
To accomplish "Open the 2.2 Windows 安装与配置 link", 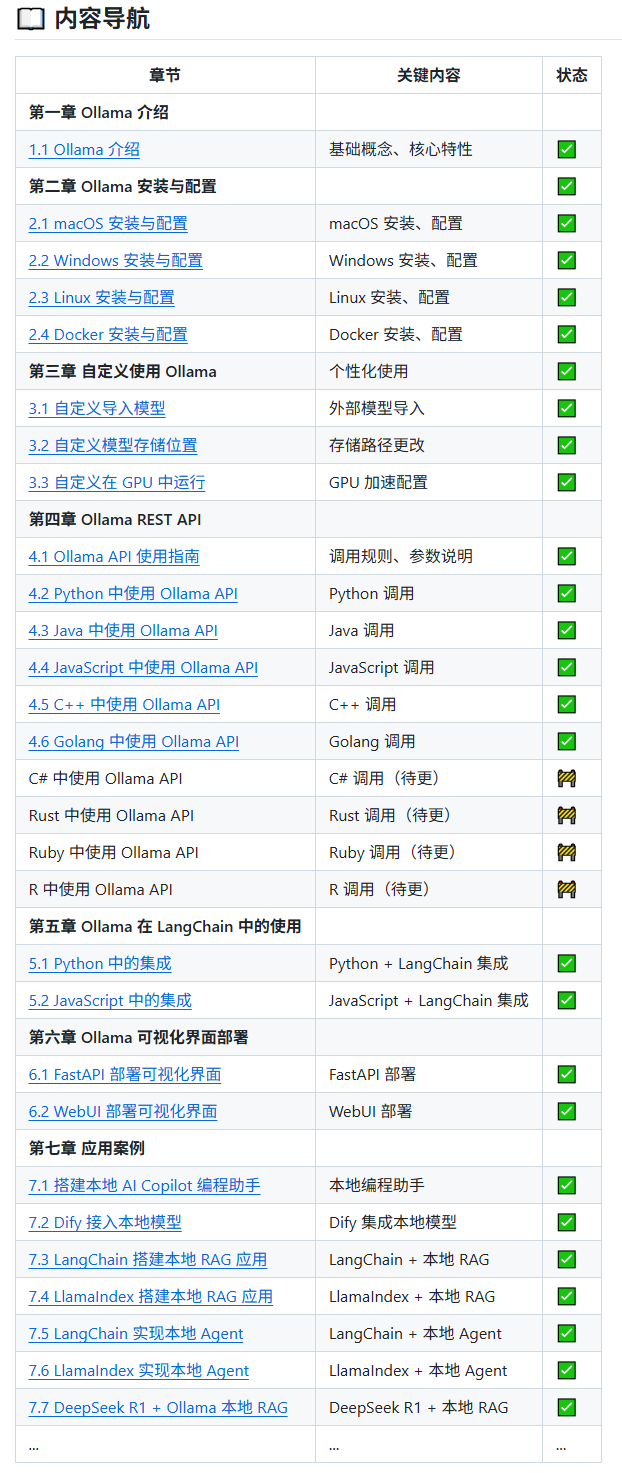I will tap(115, 260).
